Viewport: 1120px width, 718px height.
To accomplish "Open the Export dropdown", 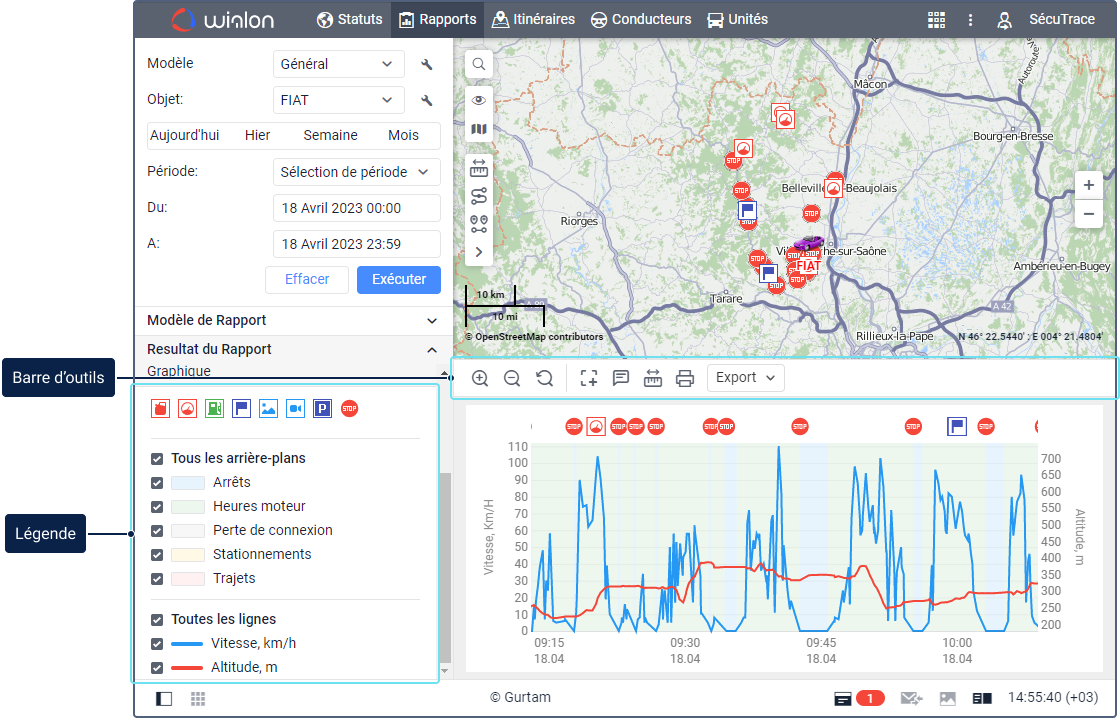I will (746, 378).
